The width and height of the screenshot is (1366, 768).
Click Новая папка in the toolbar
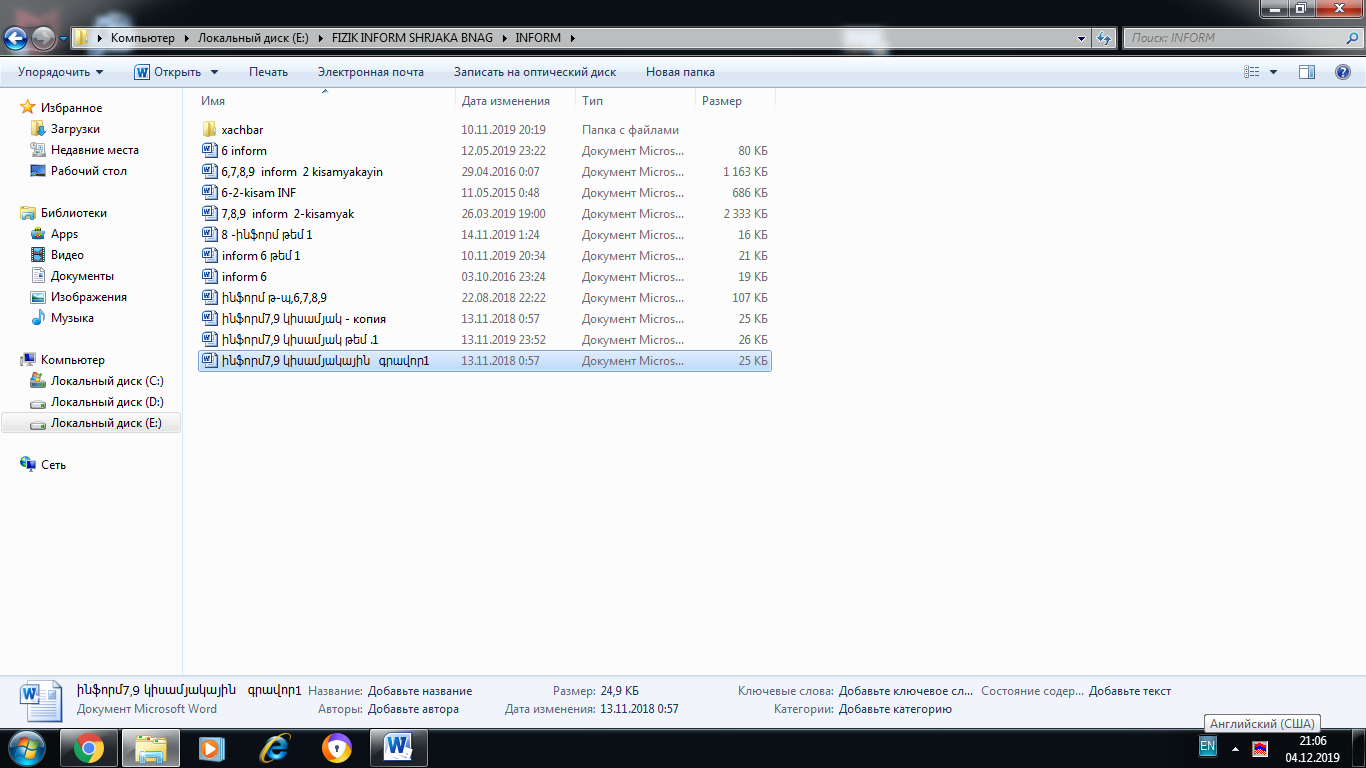[680, 72]
